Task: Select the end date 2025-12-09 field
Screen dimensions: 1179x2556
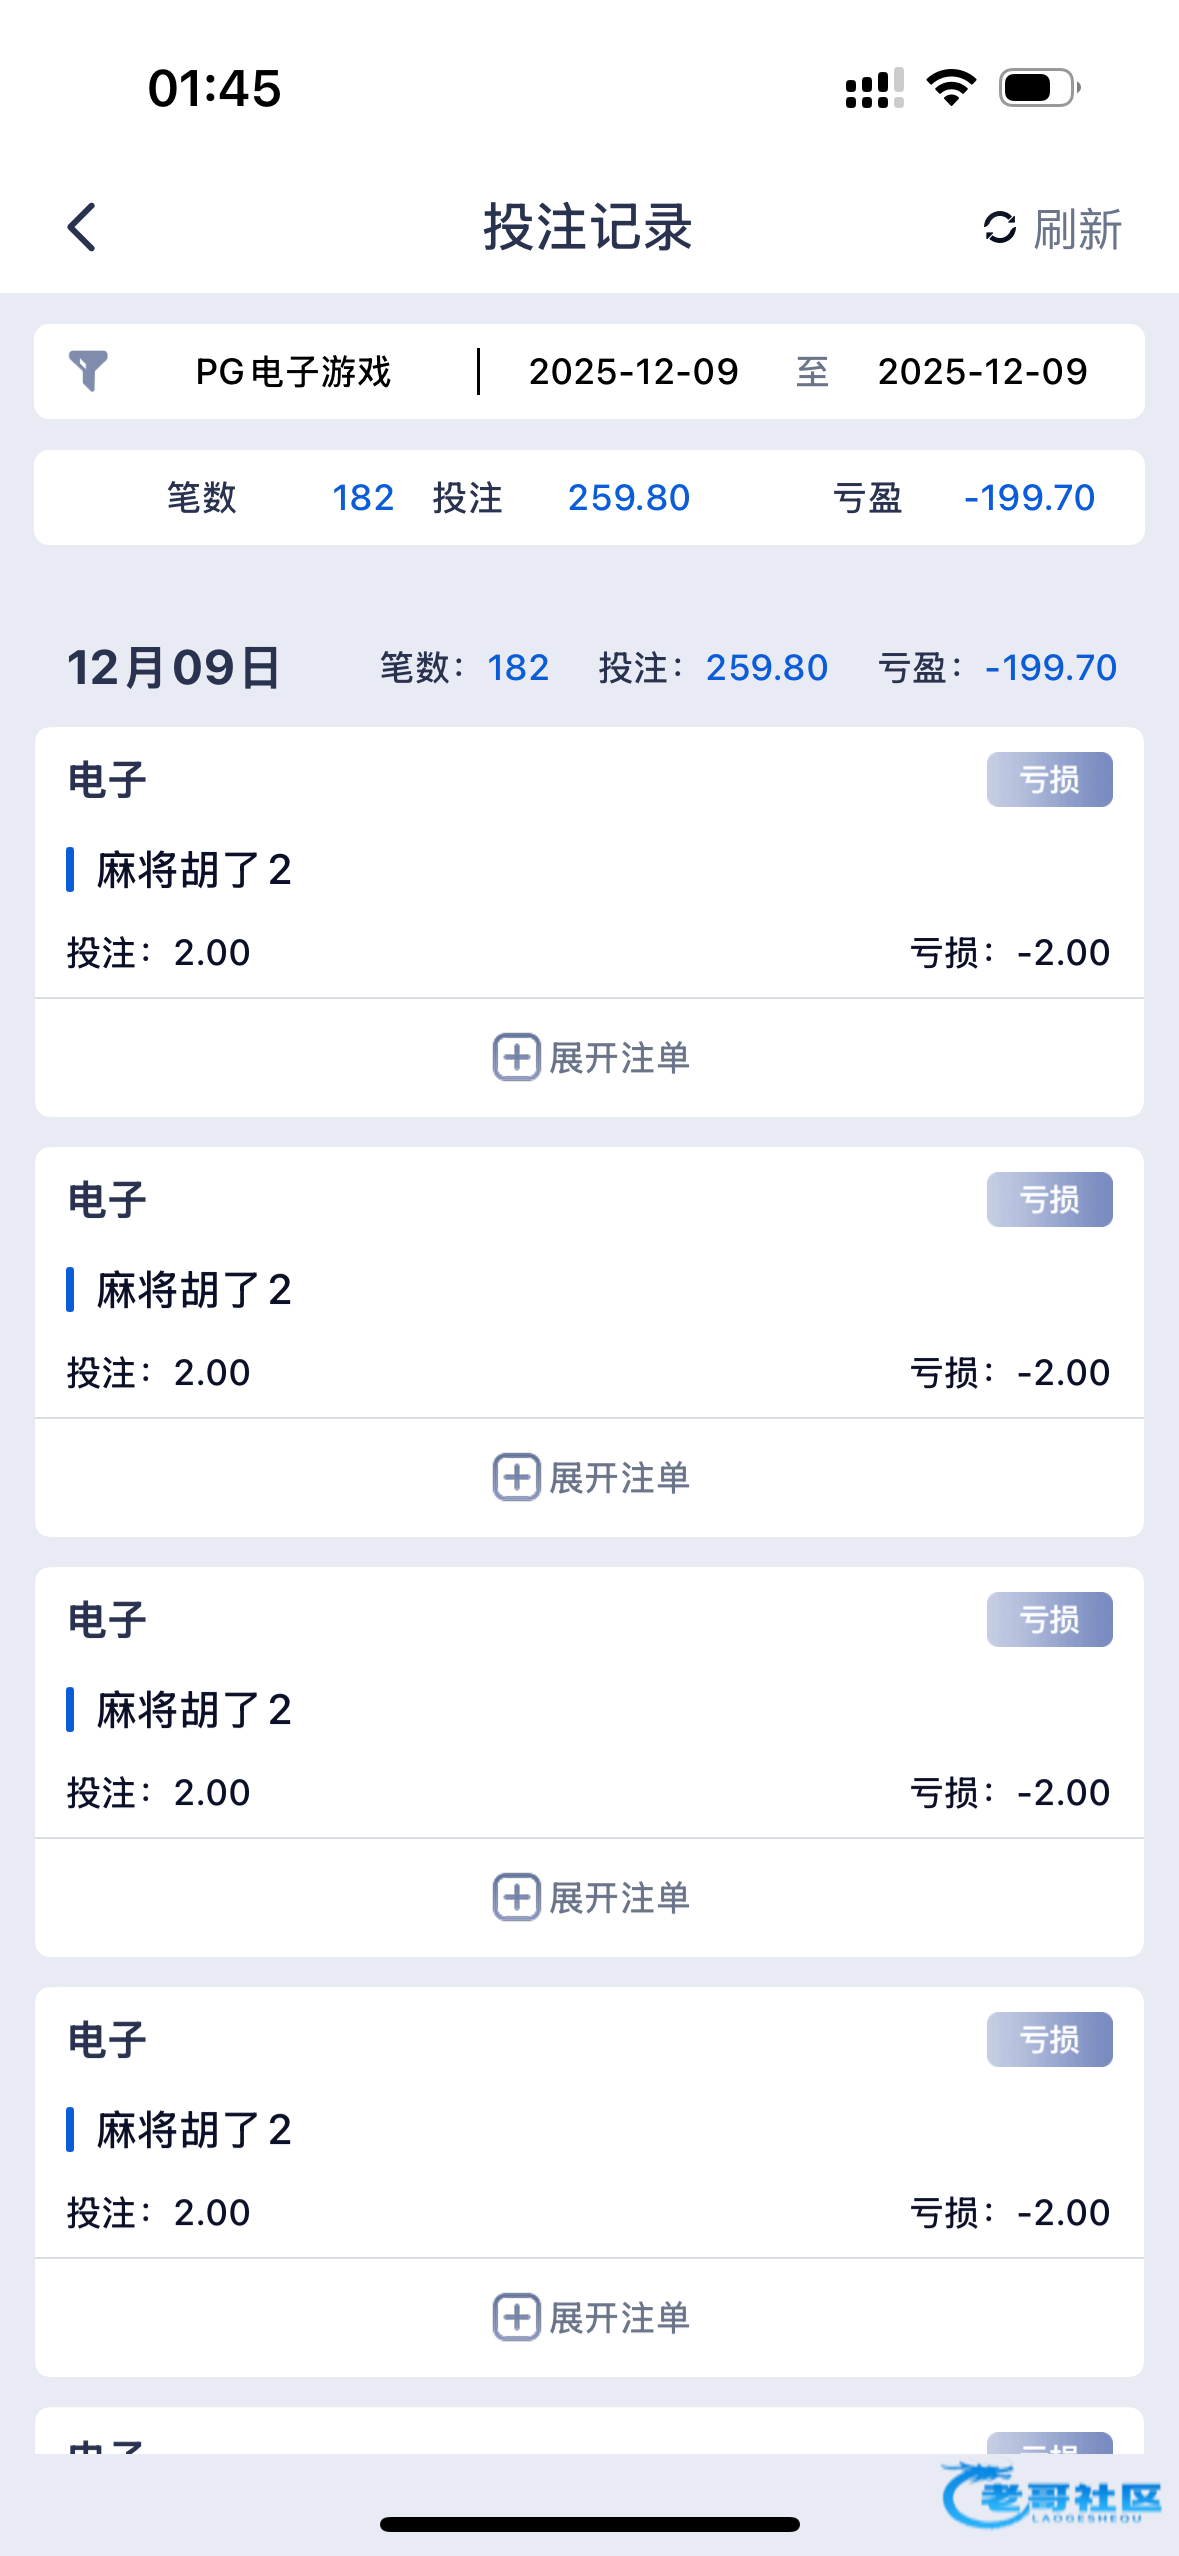Action: click(x=982, y=372)
